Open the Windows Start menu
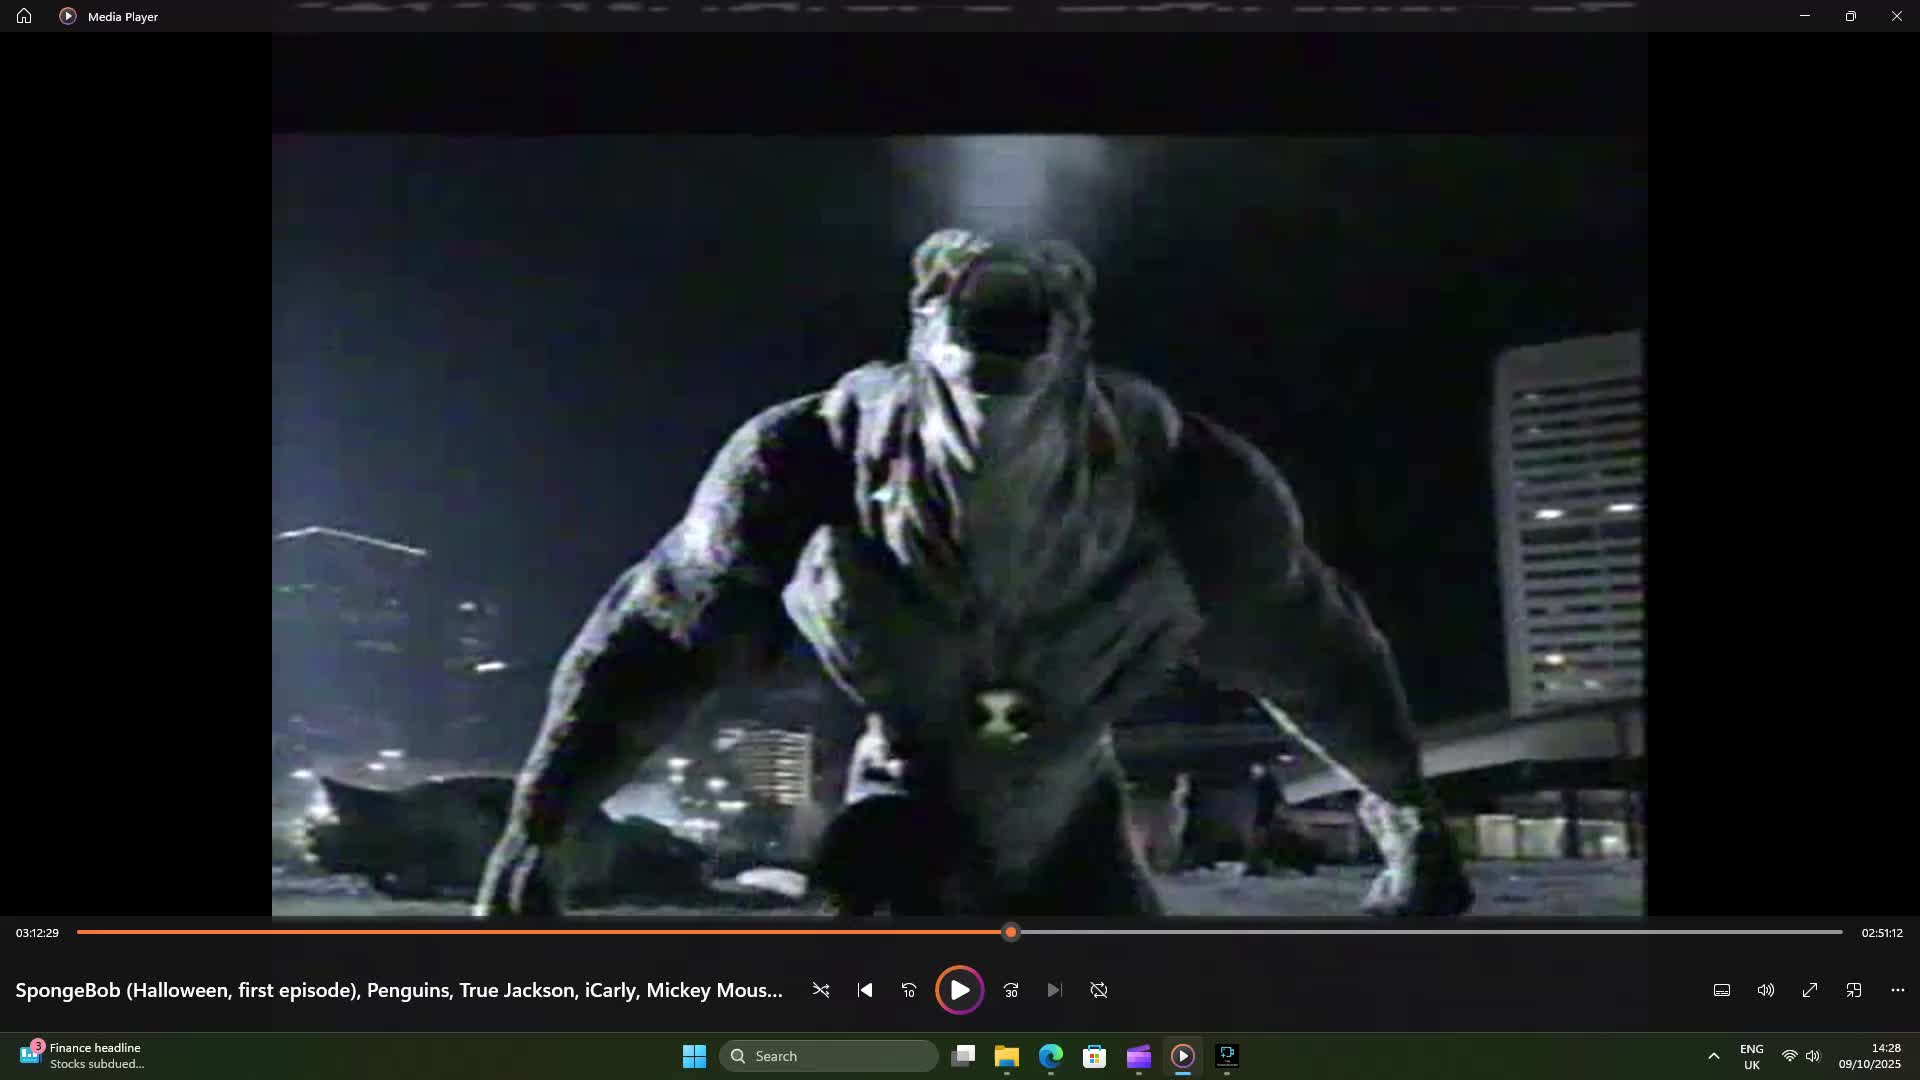1920x1080 pixels. coord(694,1056)
